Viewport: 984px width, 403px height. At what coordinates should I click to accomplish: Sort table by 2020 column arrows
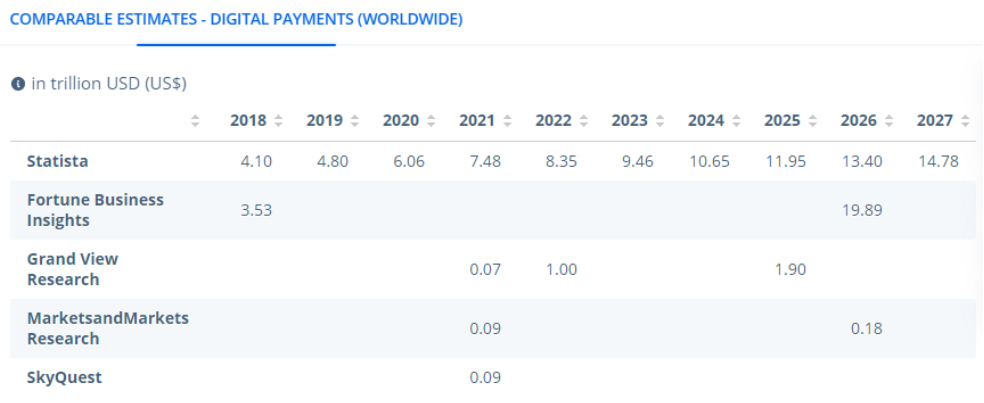pyautogui.click(x=431, y=121)
